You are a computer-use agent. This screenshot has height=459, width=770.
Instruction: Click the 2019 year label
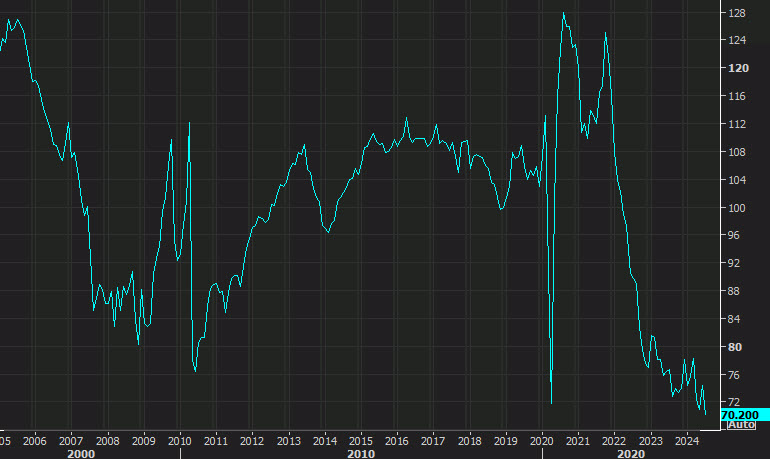(x=506, y=441)
